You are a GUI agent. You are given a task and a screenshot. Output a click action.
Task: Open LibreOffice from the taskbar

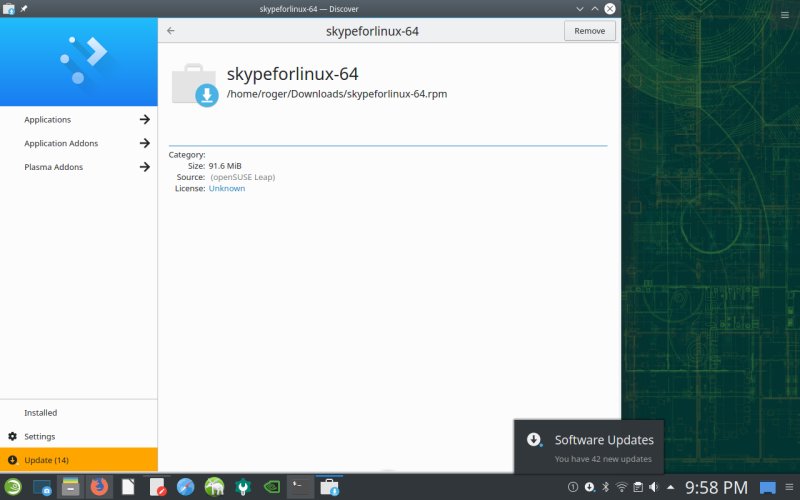pos(128,487)
